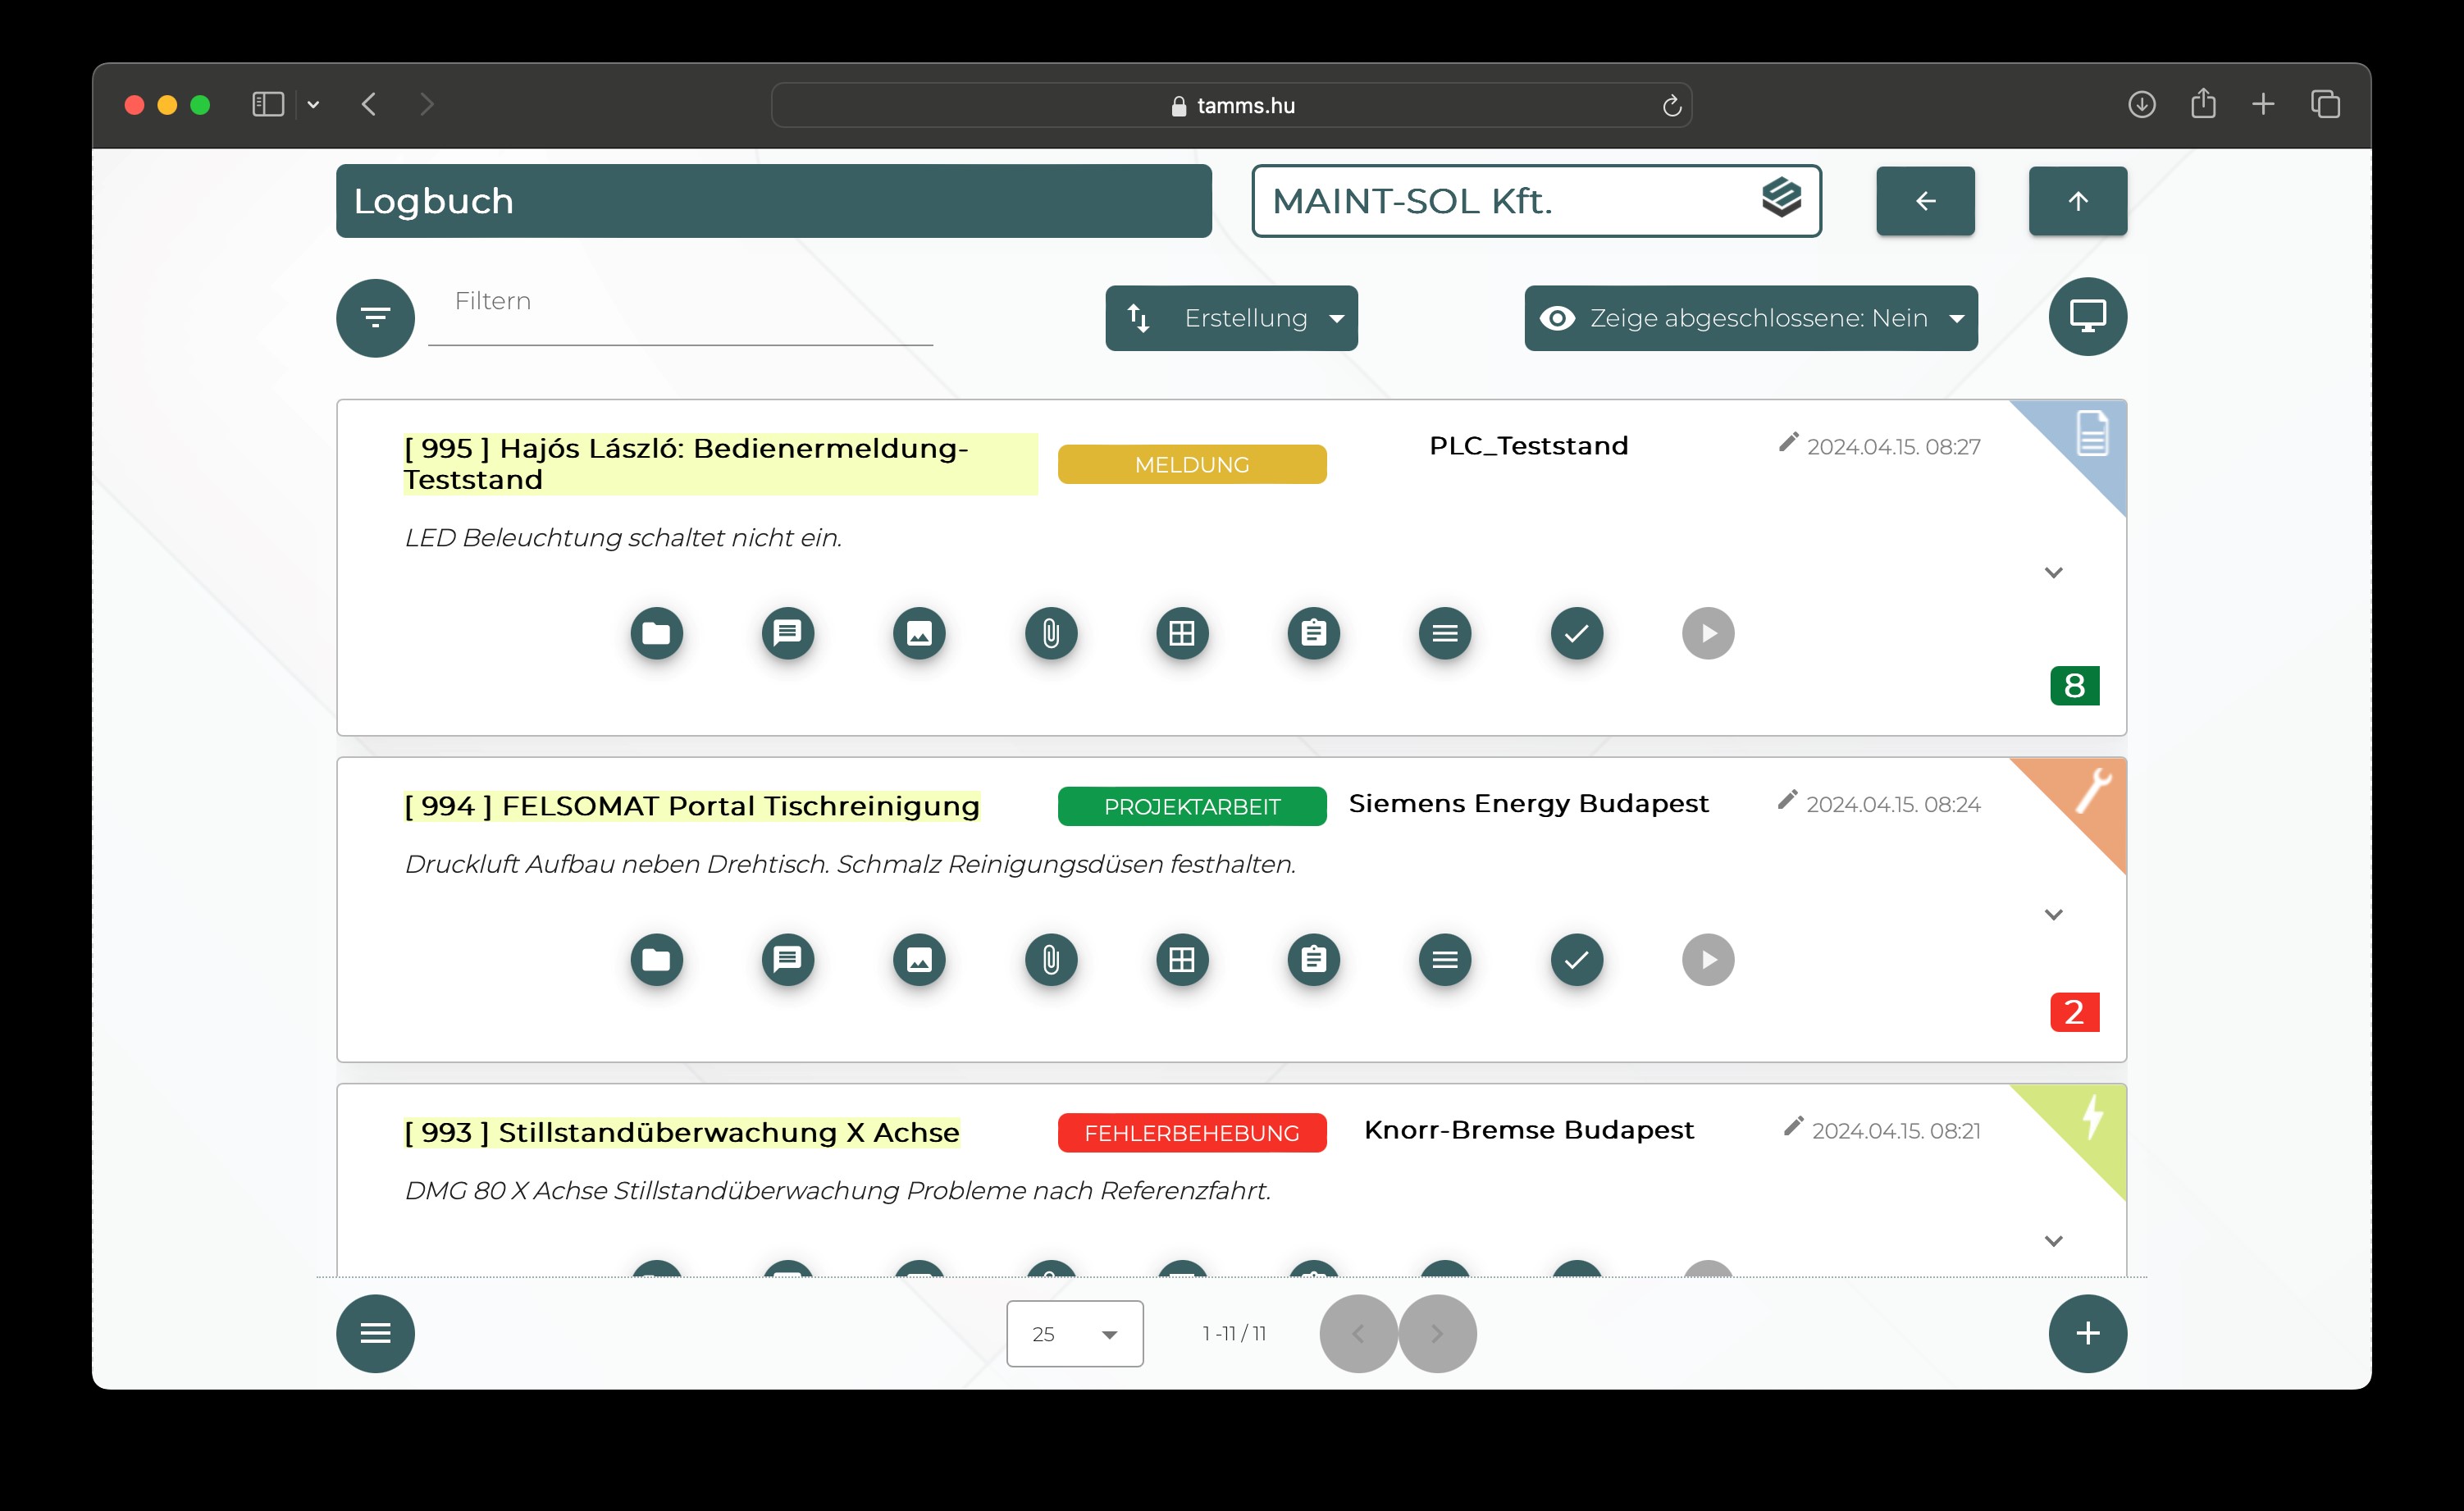Go to previous page of results
The height and width of the screenshot is (1511, 2464).
(1358, 1333)
